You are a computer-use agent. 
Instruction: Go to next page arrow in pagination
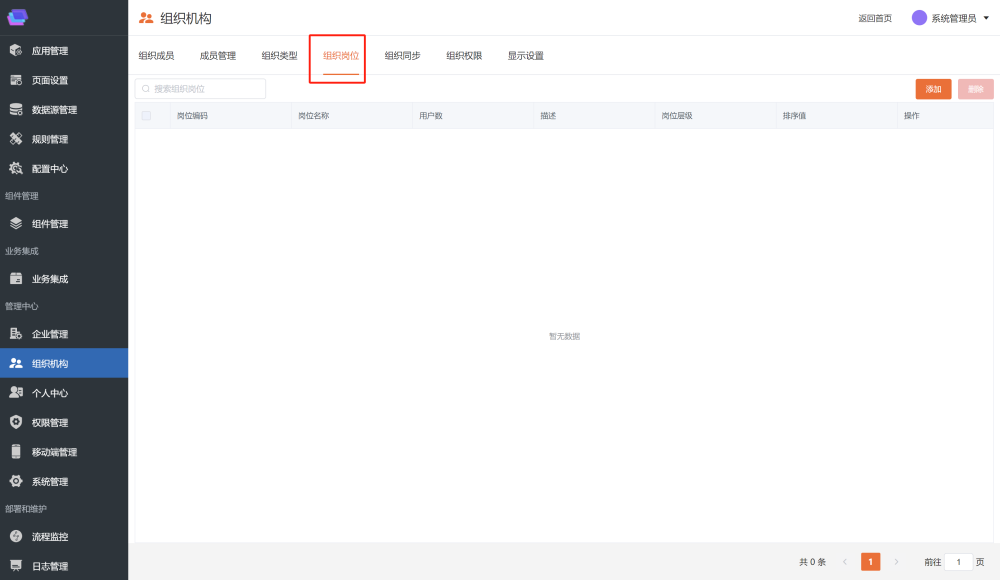(896, 562)
